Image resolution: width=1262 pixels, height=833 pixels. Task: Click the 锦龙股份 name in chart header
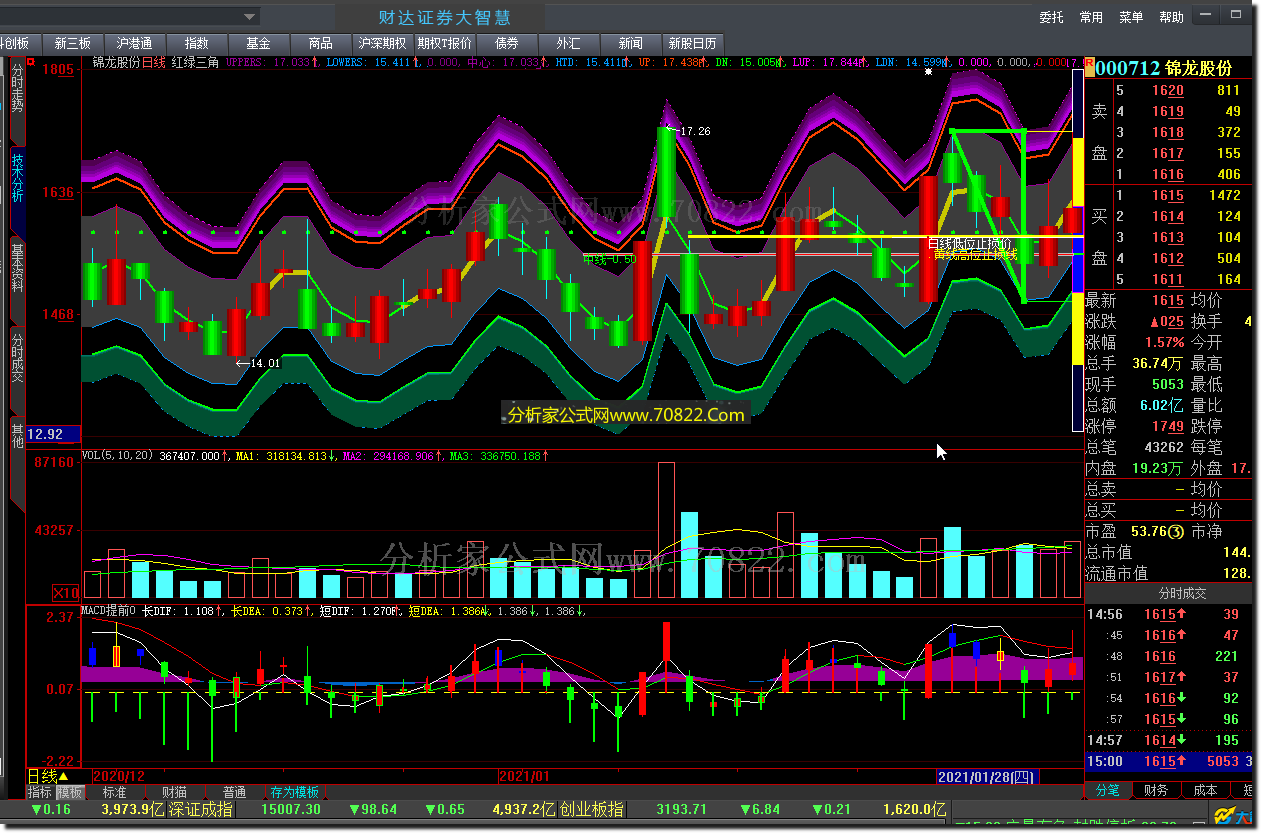coord(116,62)
